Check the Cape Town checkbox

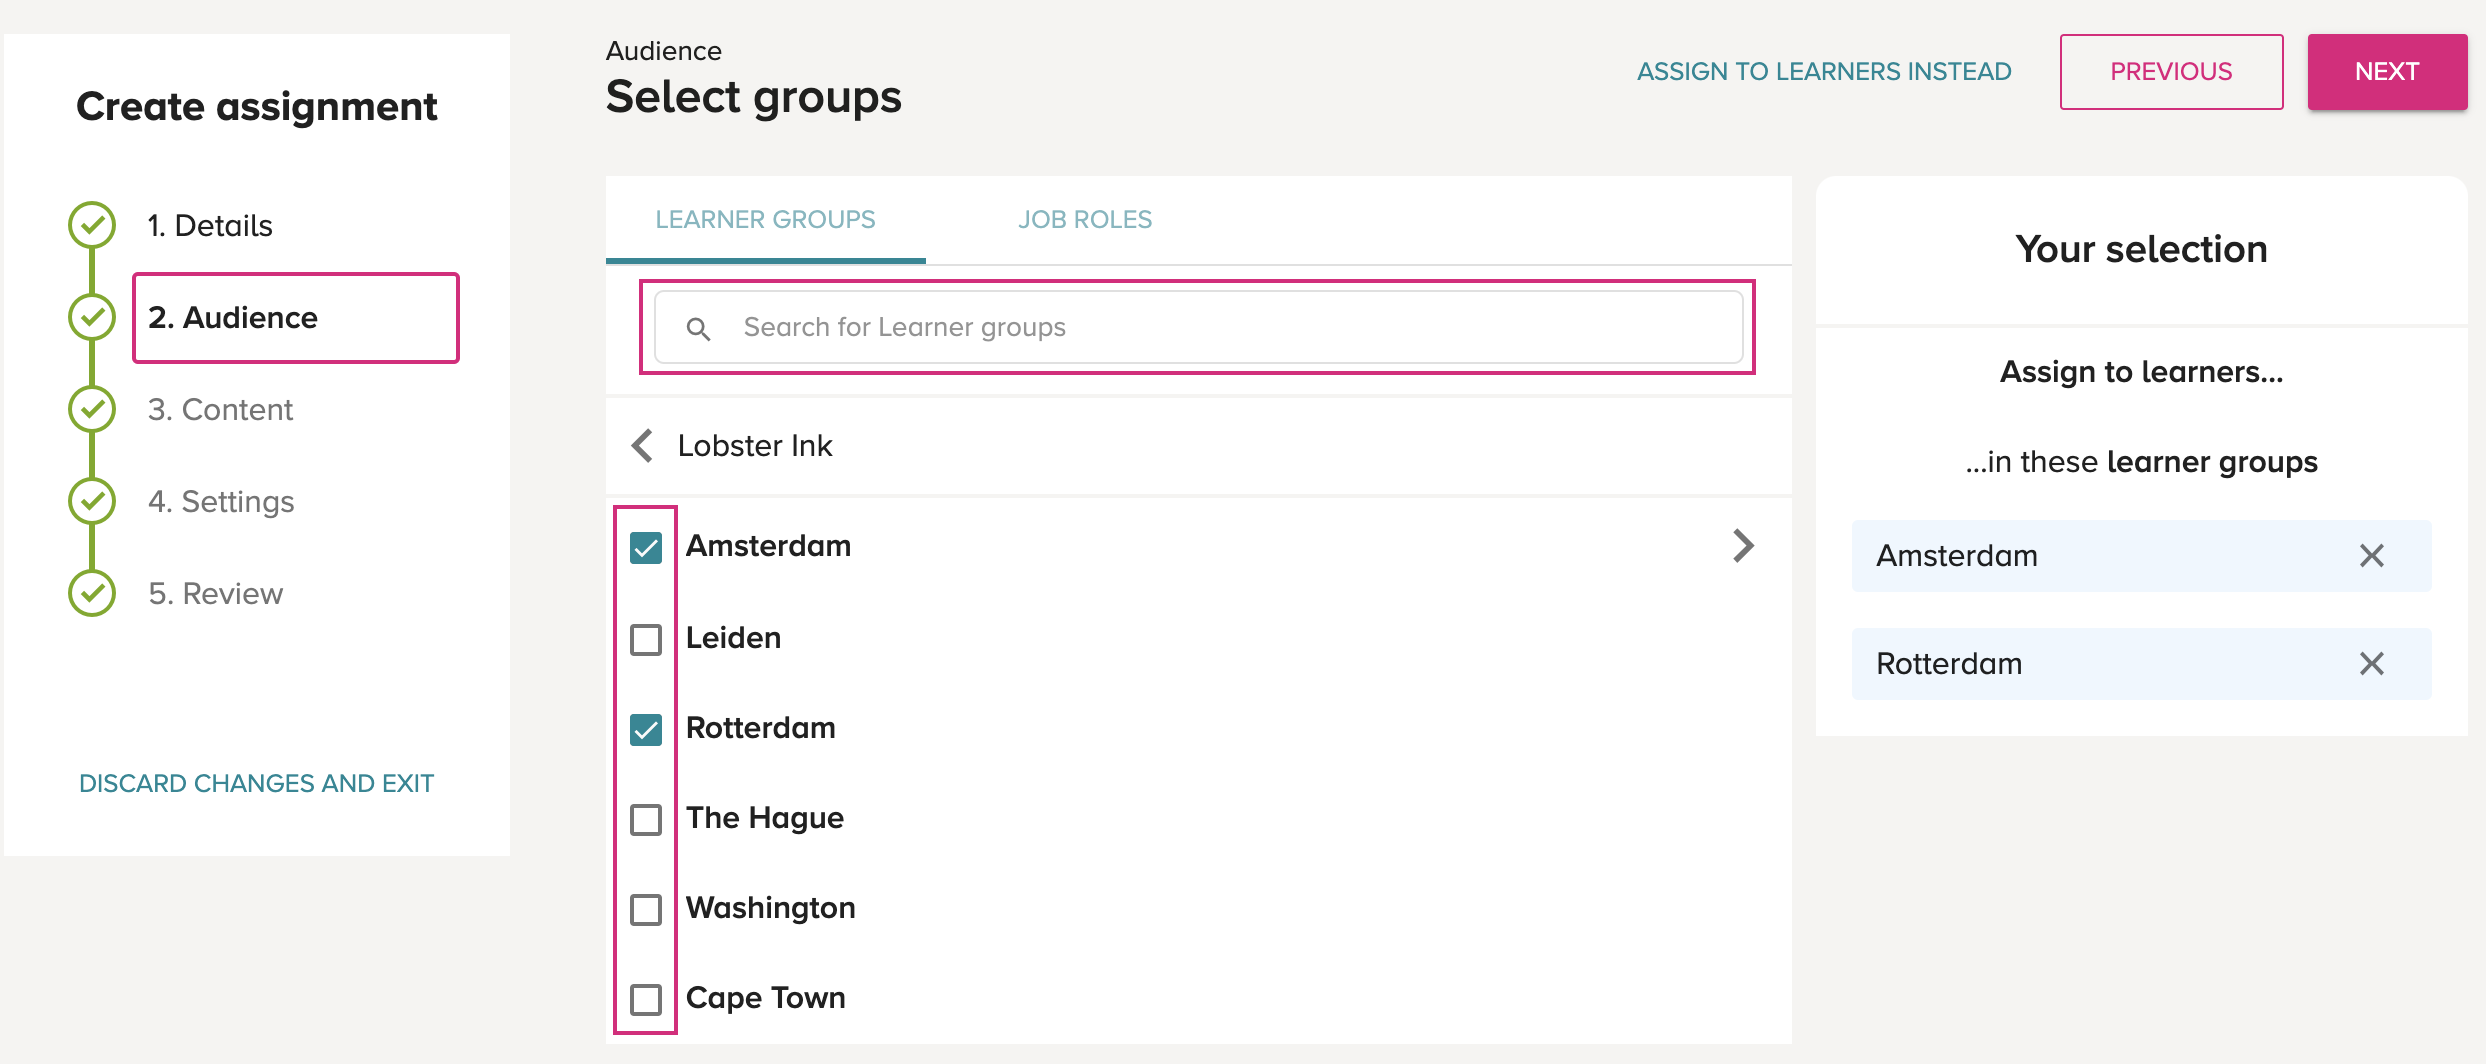pyautogui.click(x=646, y=1000)
